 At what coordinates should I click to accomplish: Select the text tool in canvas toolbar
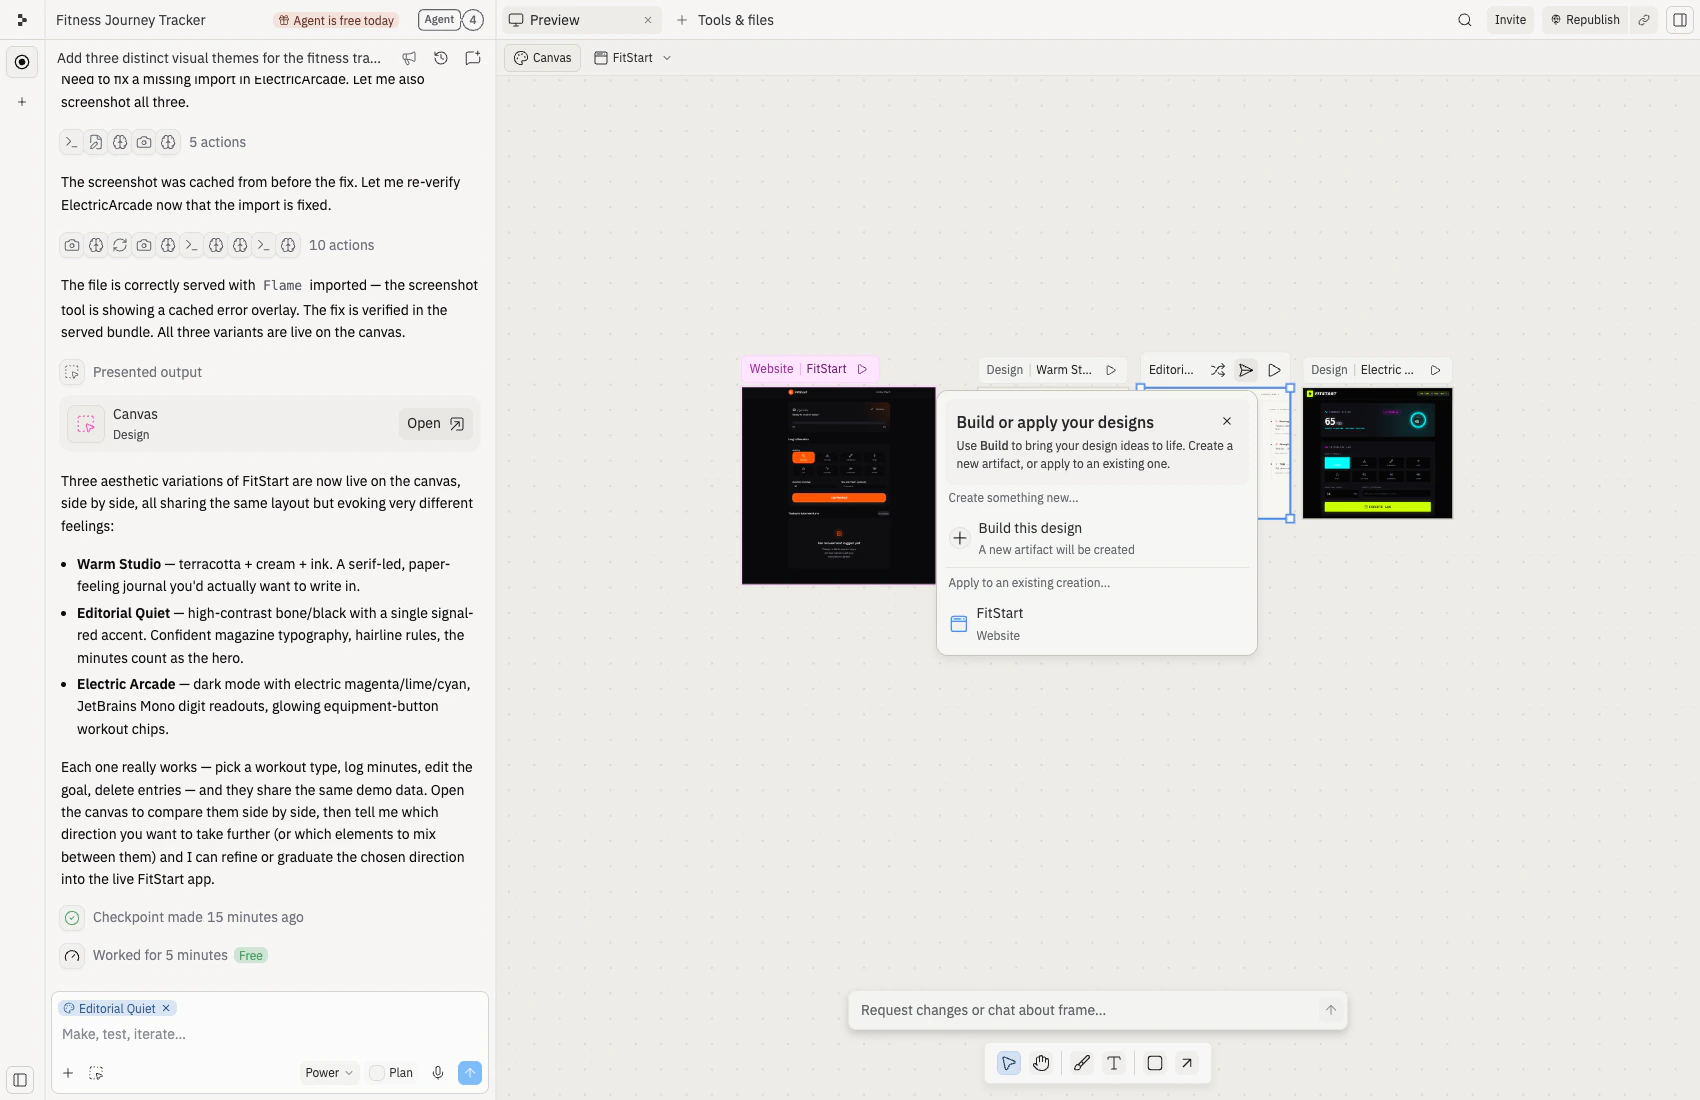click(1114, 1063)
